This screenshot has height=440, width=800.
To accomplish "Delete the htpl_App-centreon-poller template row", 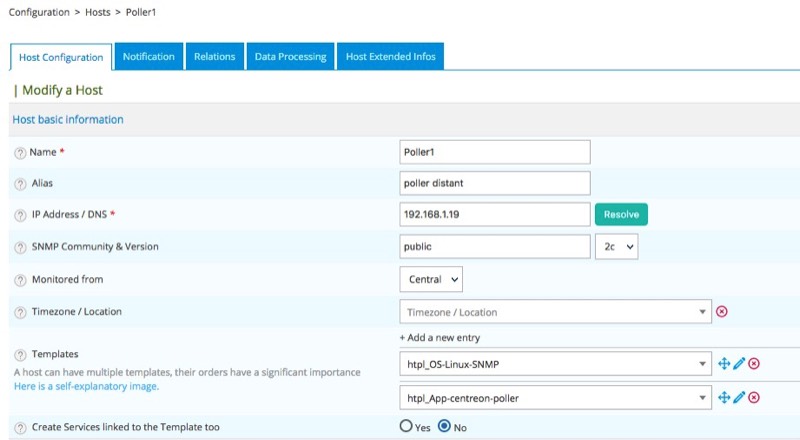I will pyautogui.click(x=754, y=398).
